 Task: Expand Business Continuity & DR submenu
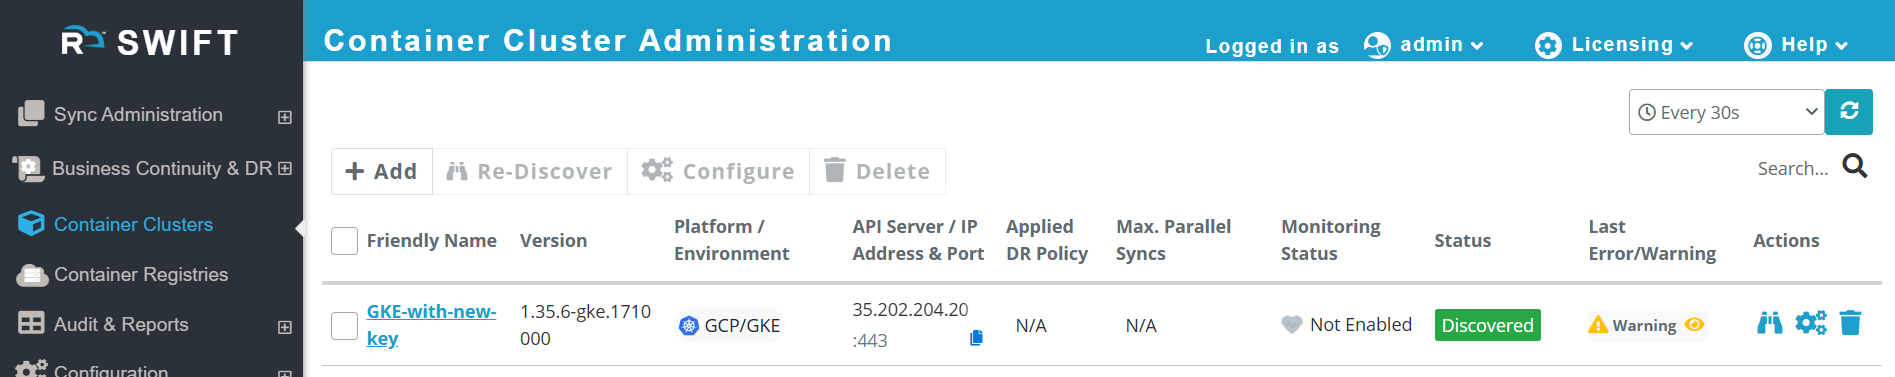click(285, 168)
